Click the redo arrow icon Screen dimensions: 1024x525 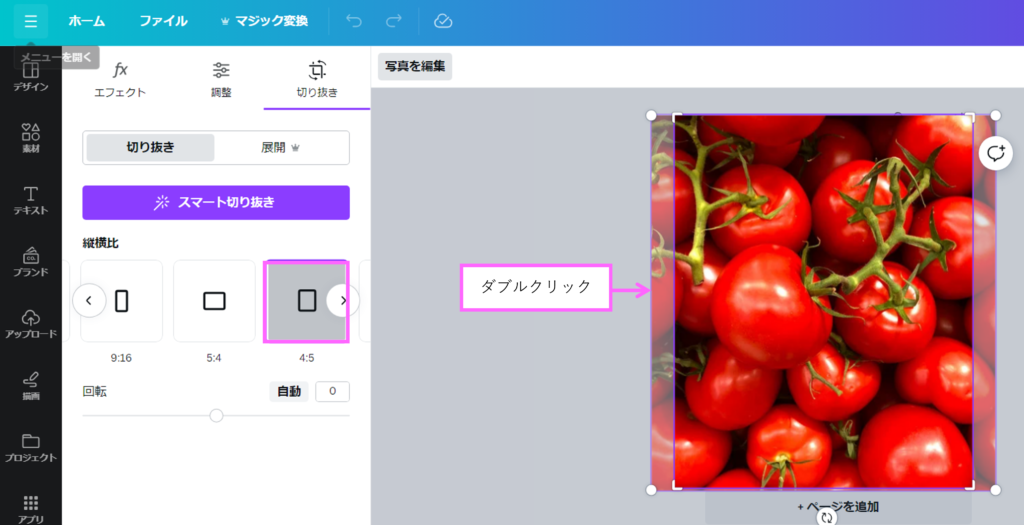[x=394, y=21]
